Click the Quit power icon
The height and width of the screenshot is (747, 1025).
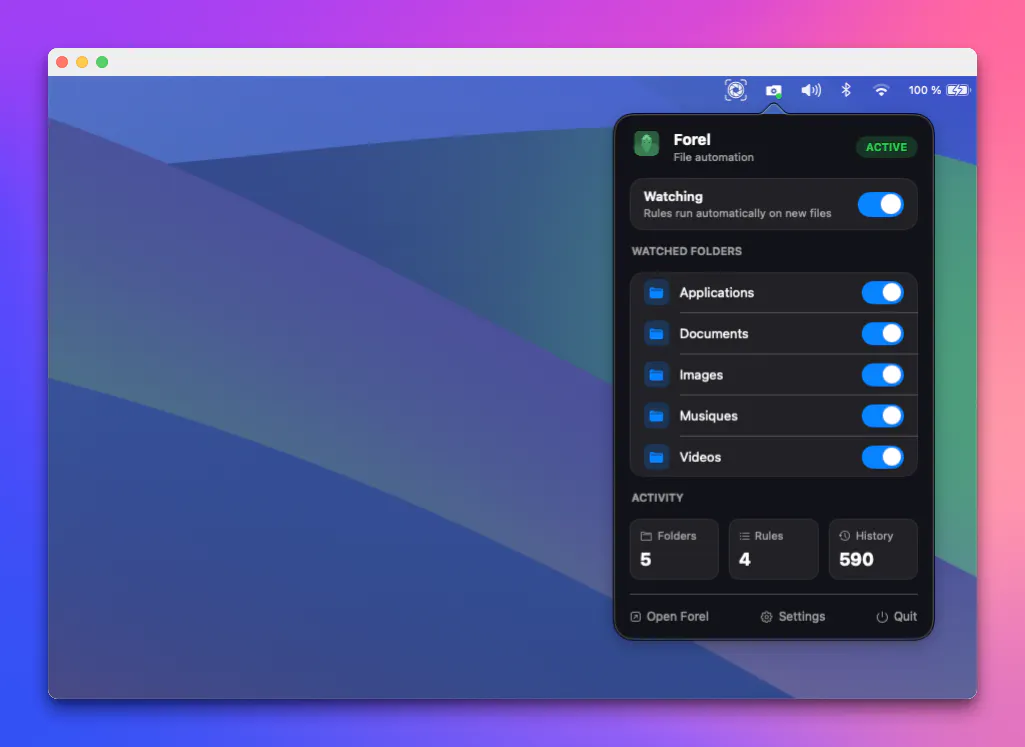(x=882, y=617)
